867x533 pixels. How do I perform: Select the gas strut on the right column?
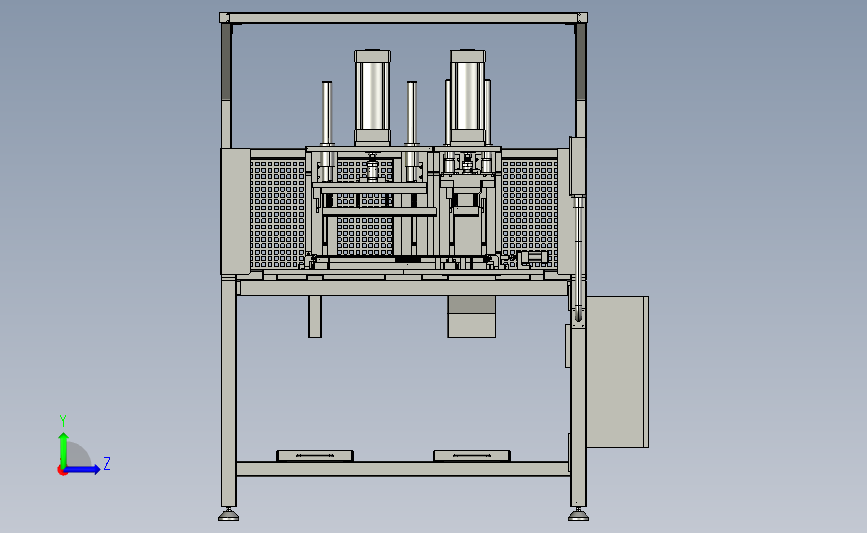coord(578,259)
